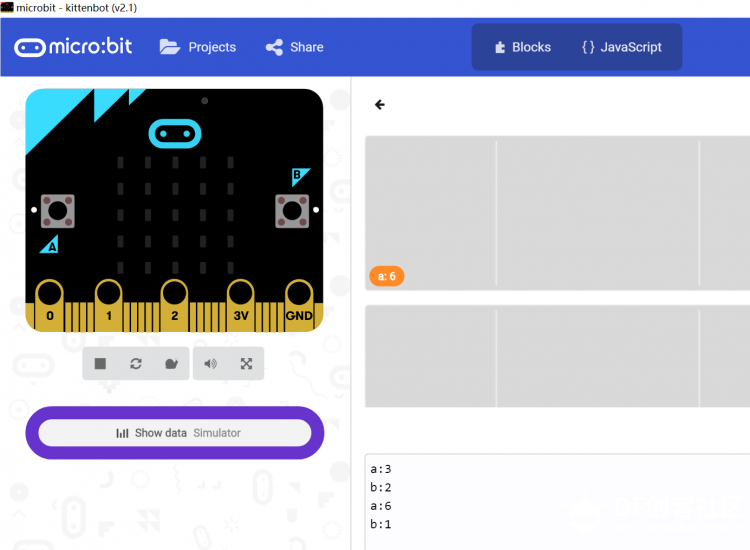Restart the simulator with the refresh icon

(x=136, y=363)
